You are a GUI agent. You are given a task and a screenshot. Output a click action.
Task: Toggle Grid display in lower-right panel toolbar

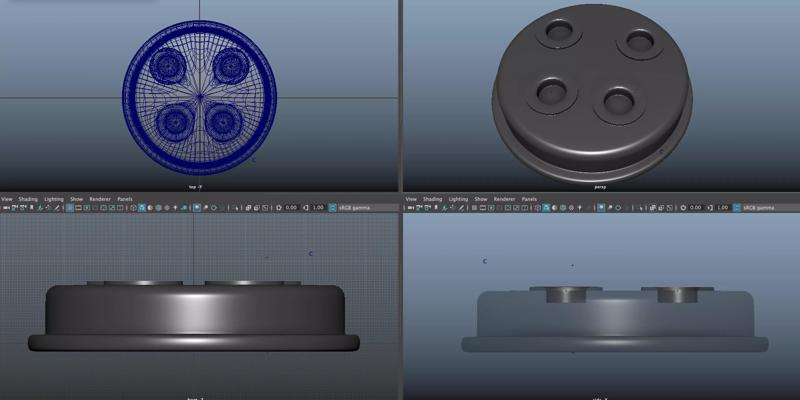click(x=474, y=208)
